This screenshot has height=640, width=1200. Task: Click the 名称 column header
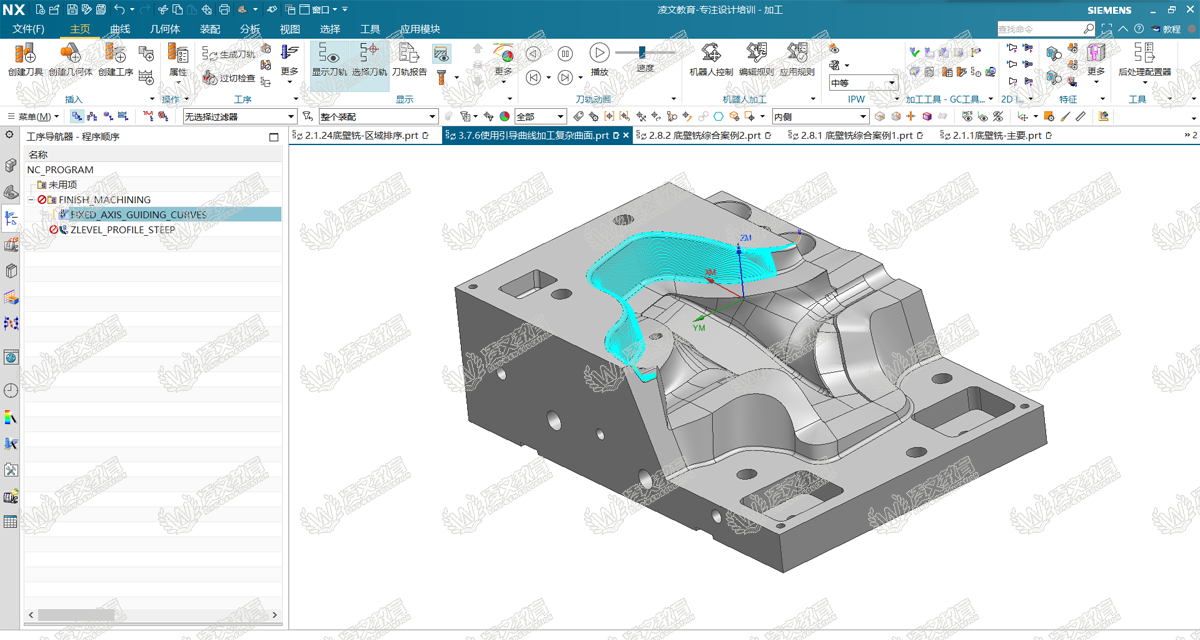pos(38,155)
